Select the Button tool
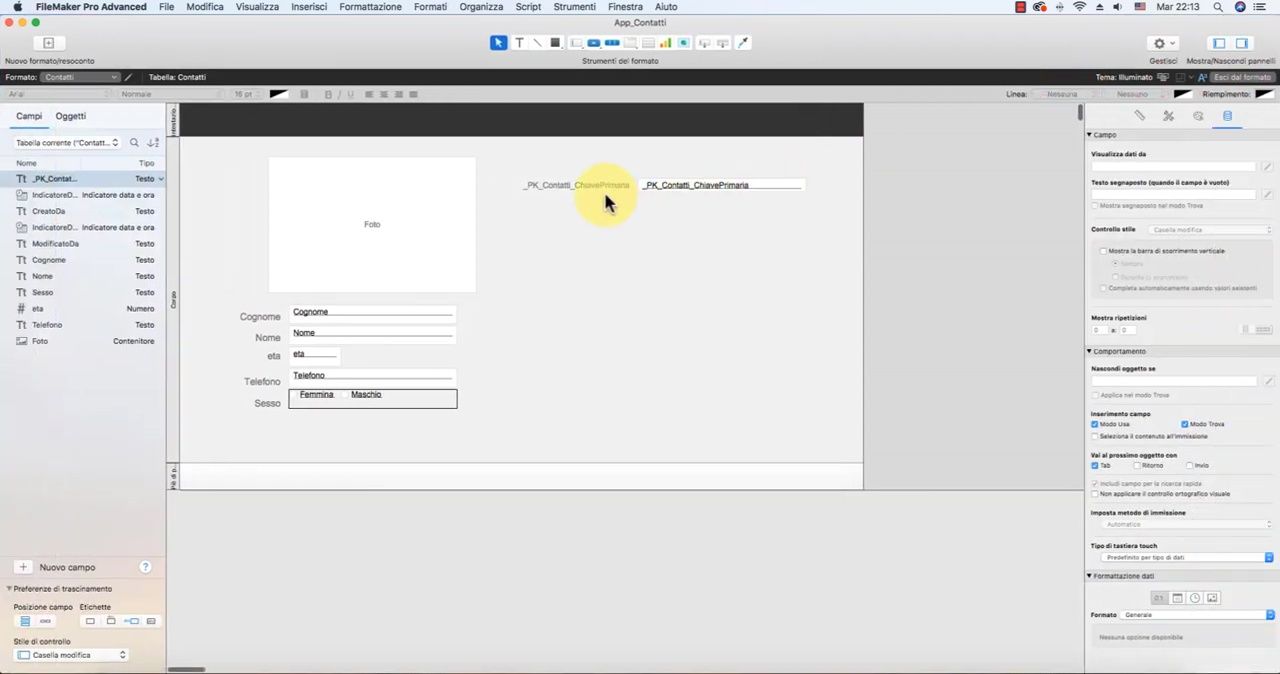1280x674 pixels. (x=594, y=43)
